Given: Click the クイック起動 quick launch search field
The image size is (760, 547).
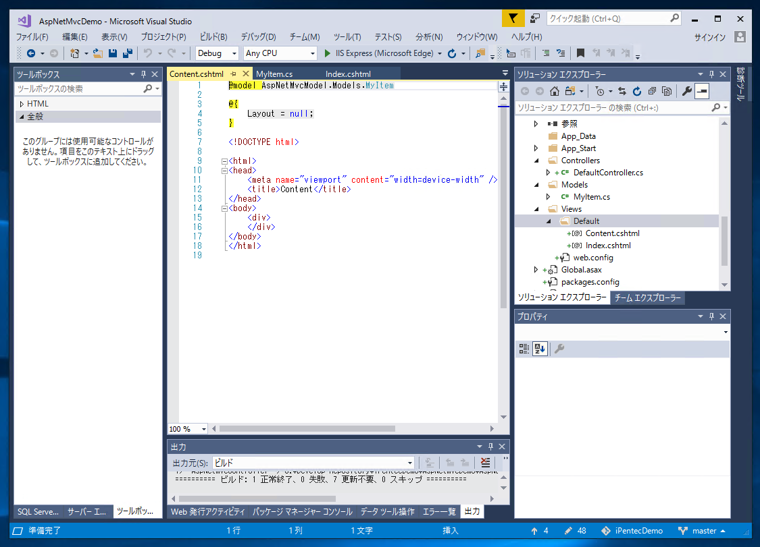Looking at the screenshot, I should [x=613, y=19].
